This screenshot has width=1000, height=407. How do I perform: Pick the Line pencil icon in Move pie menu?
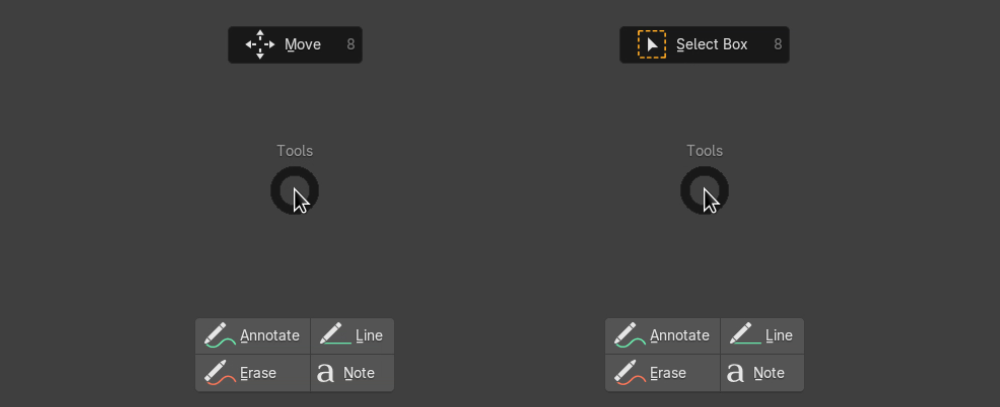click(x=335, y=334)
